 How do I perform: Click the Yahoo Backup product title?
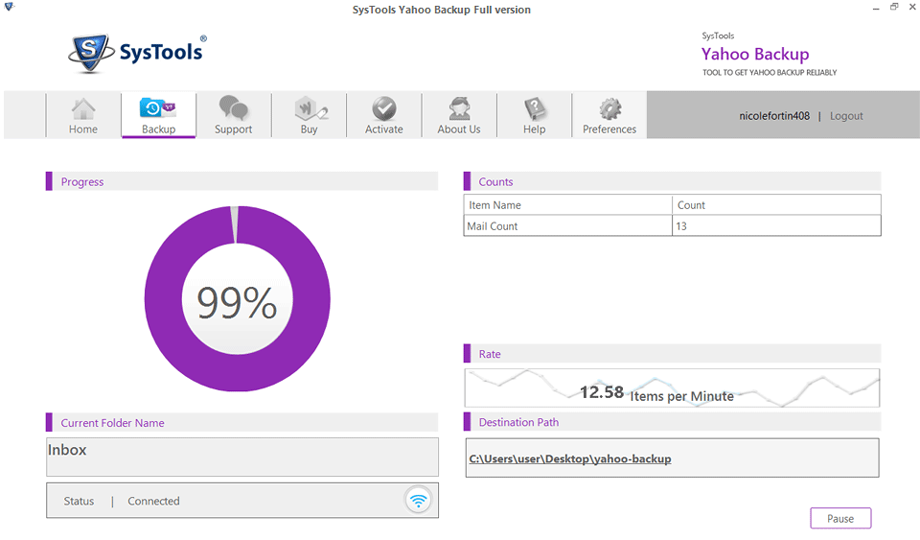point(755,54)
